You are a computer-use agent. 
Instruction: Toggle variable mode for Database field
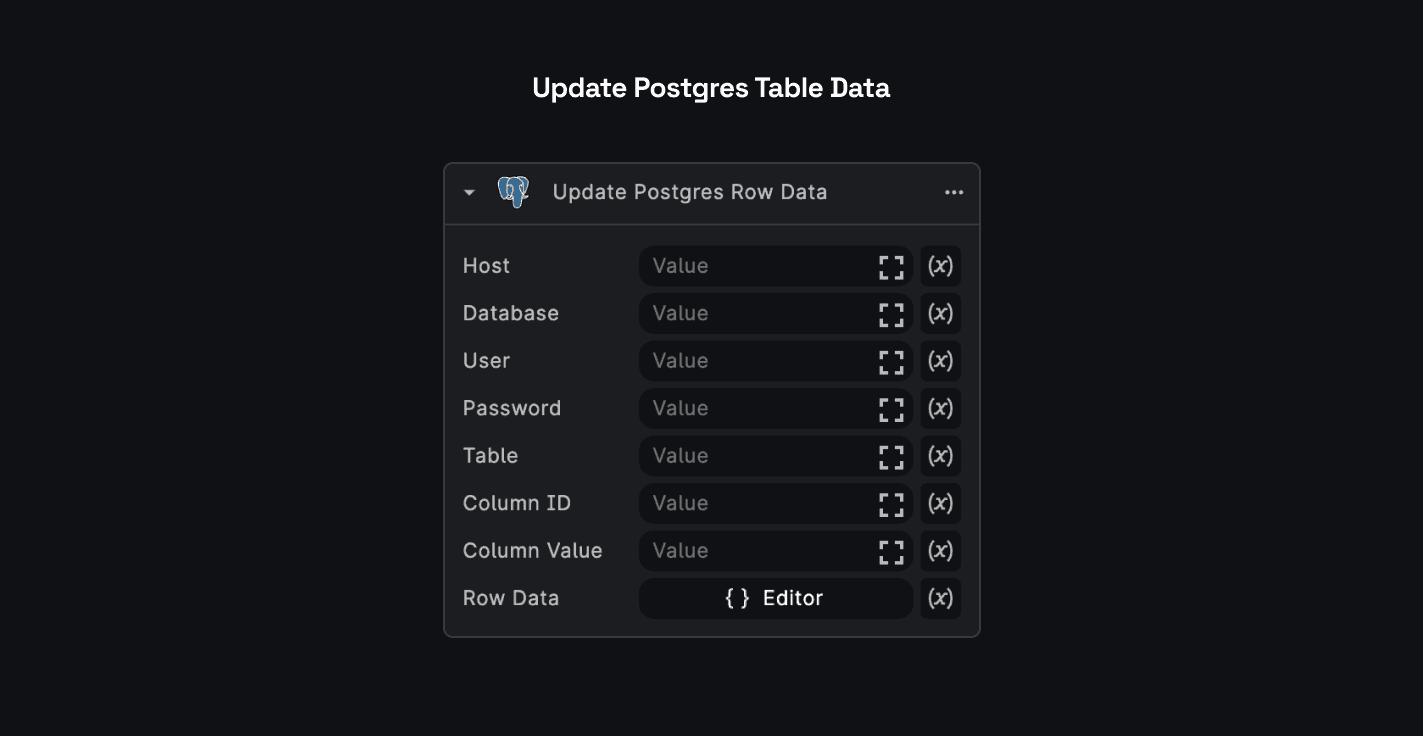pos(940,314)
